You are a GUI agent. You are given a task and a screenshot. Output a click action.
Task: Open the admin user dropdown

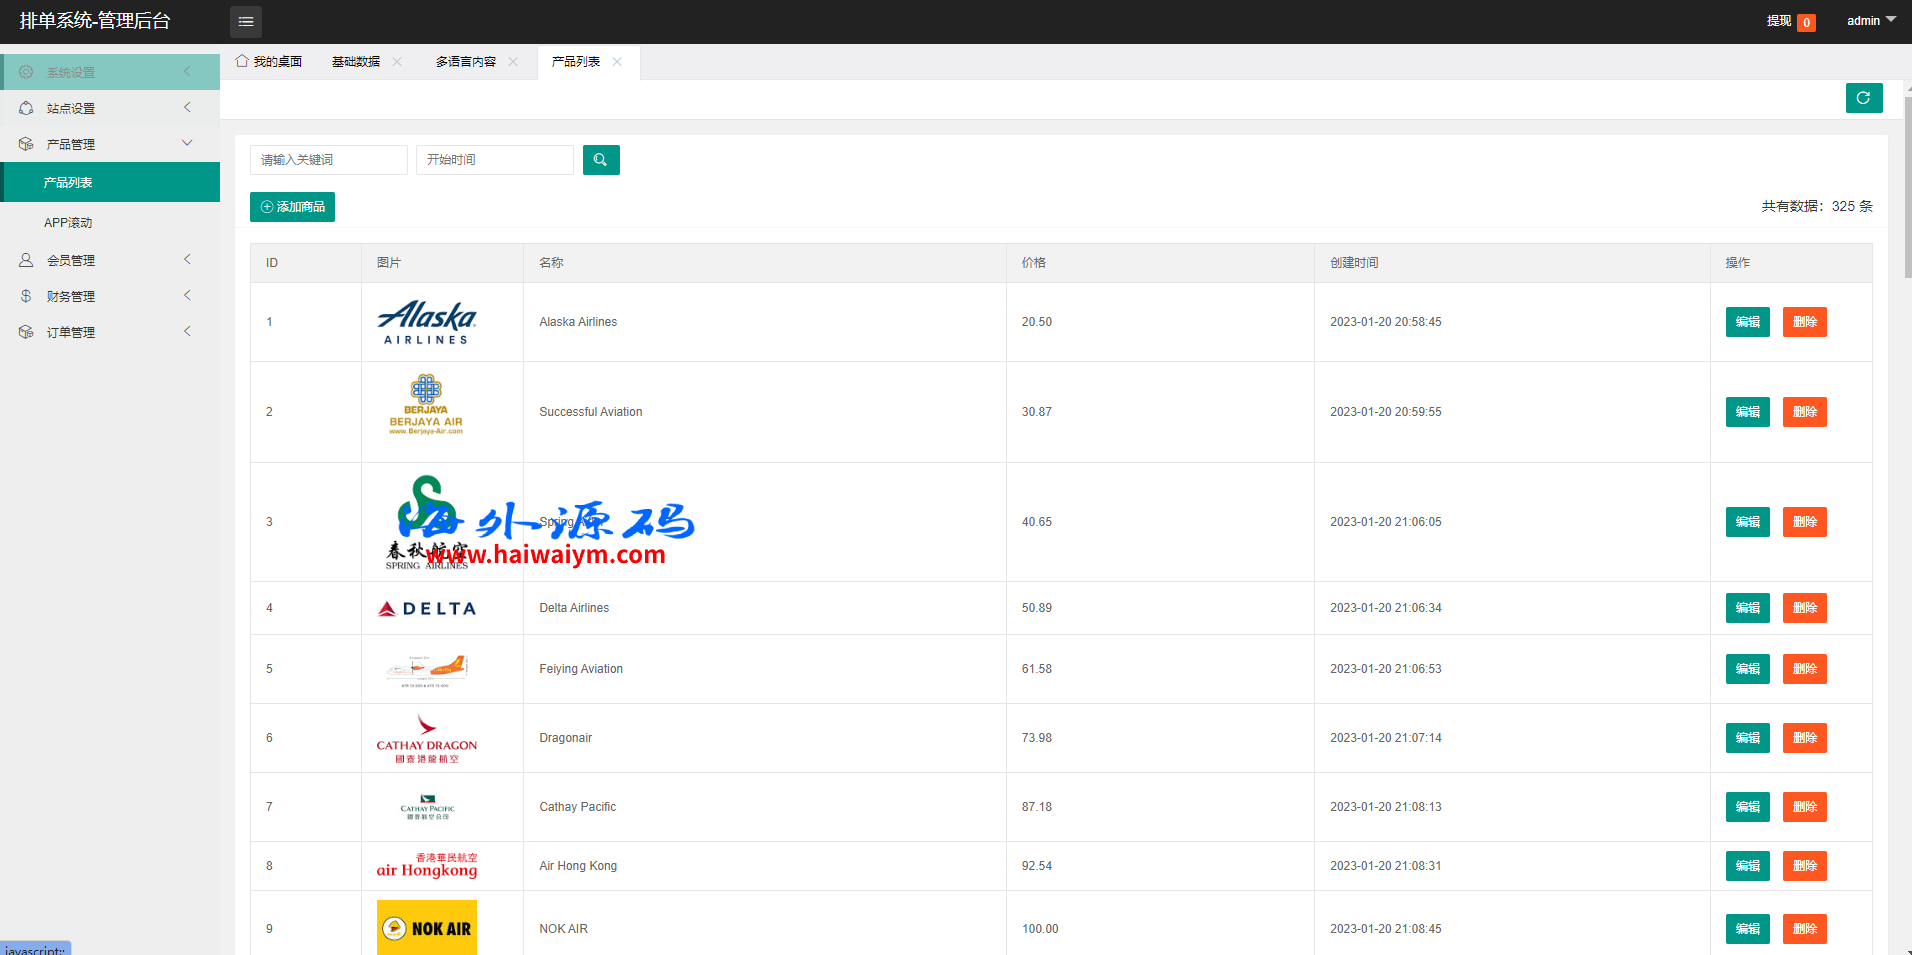[x=1870, y=21]
